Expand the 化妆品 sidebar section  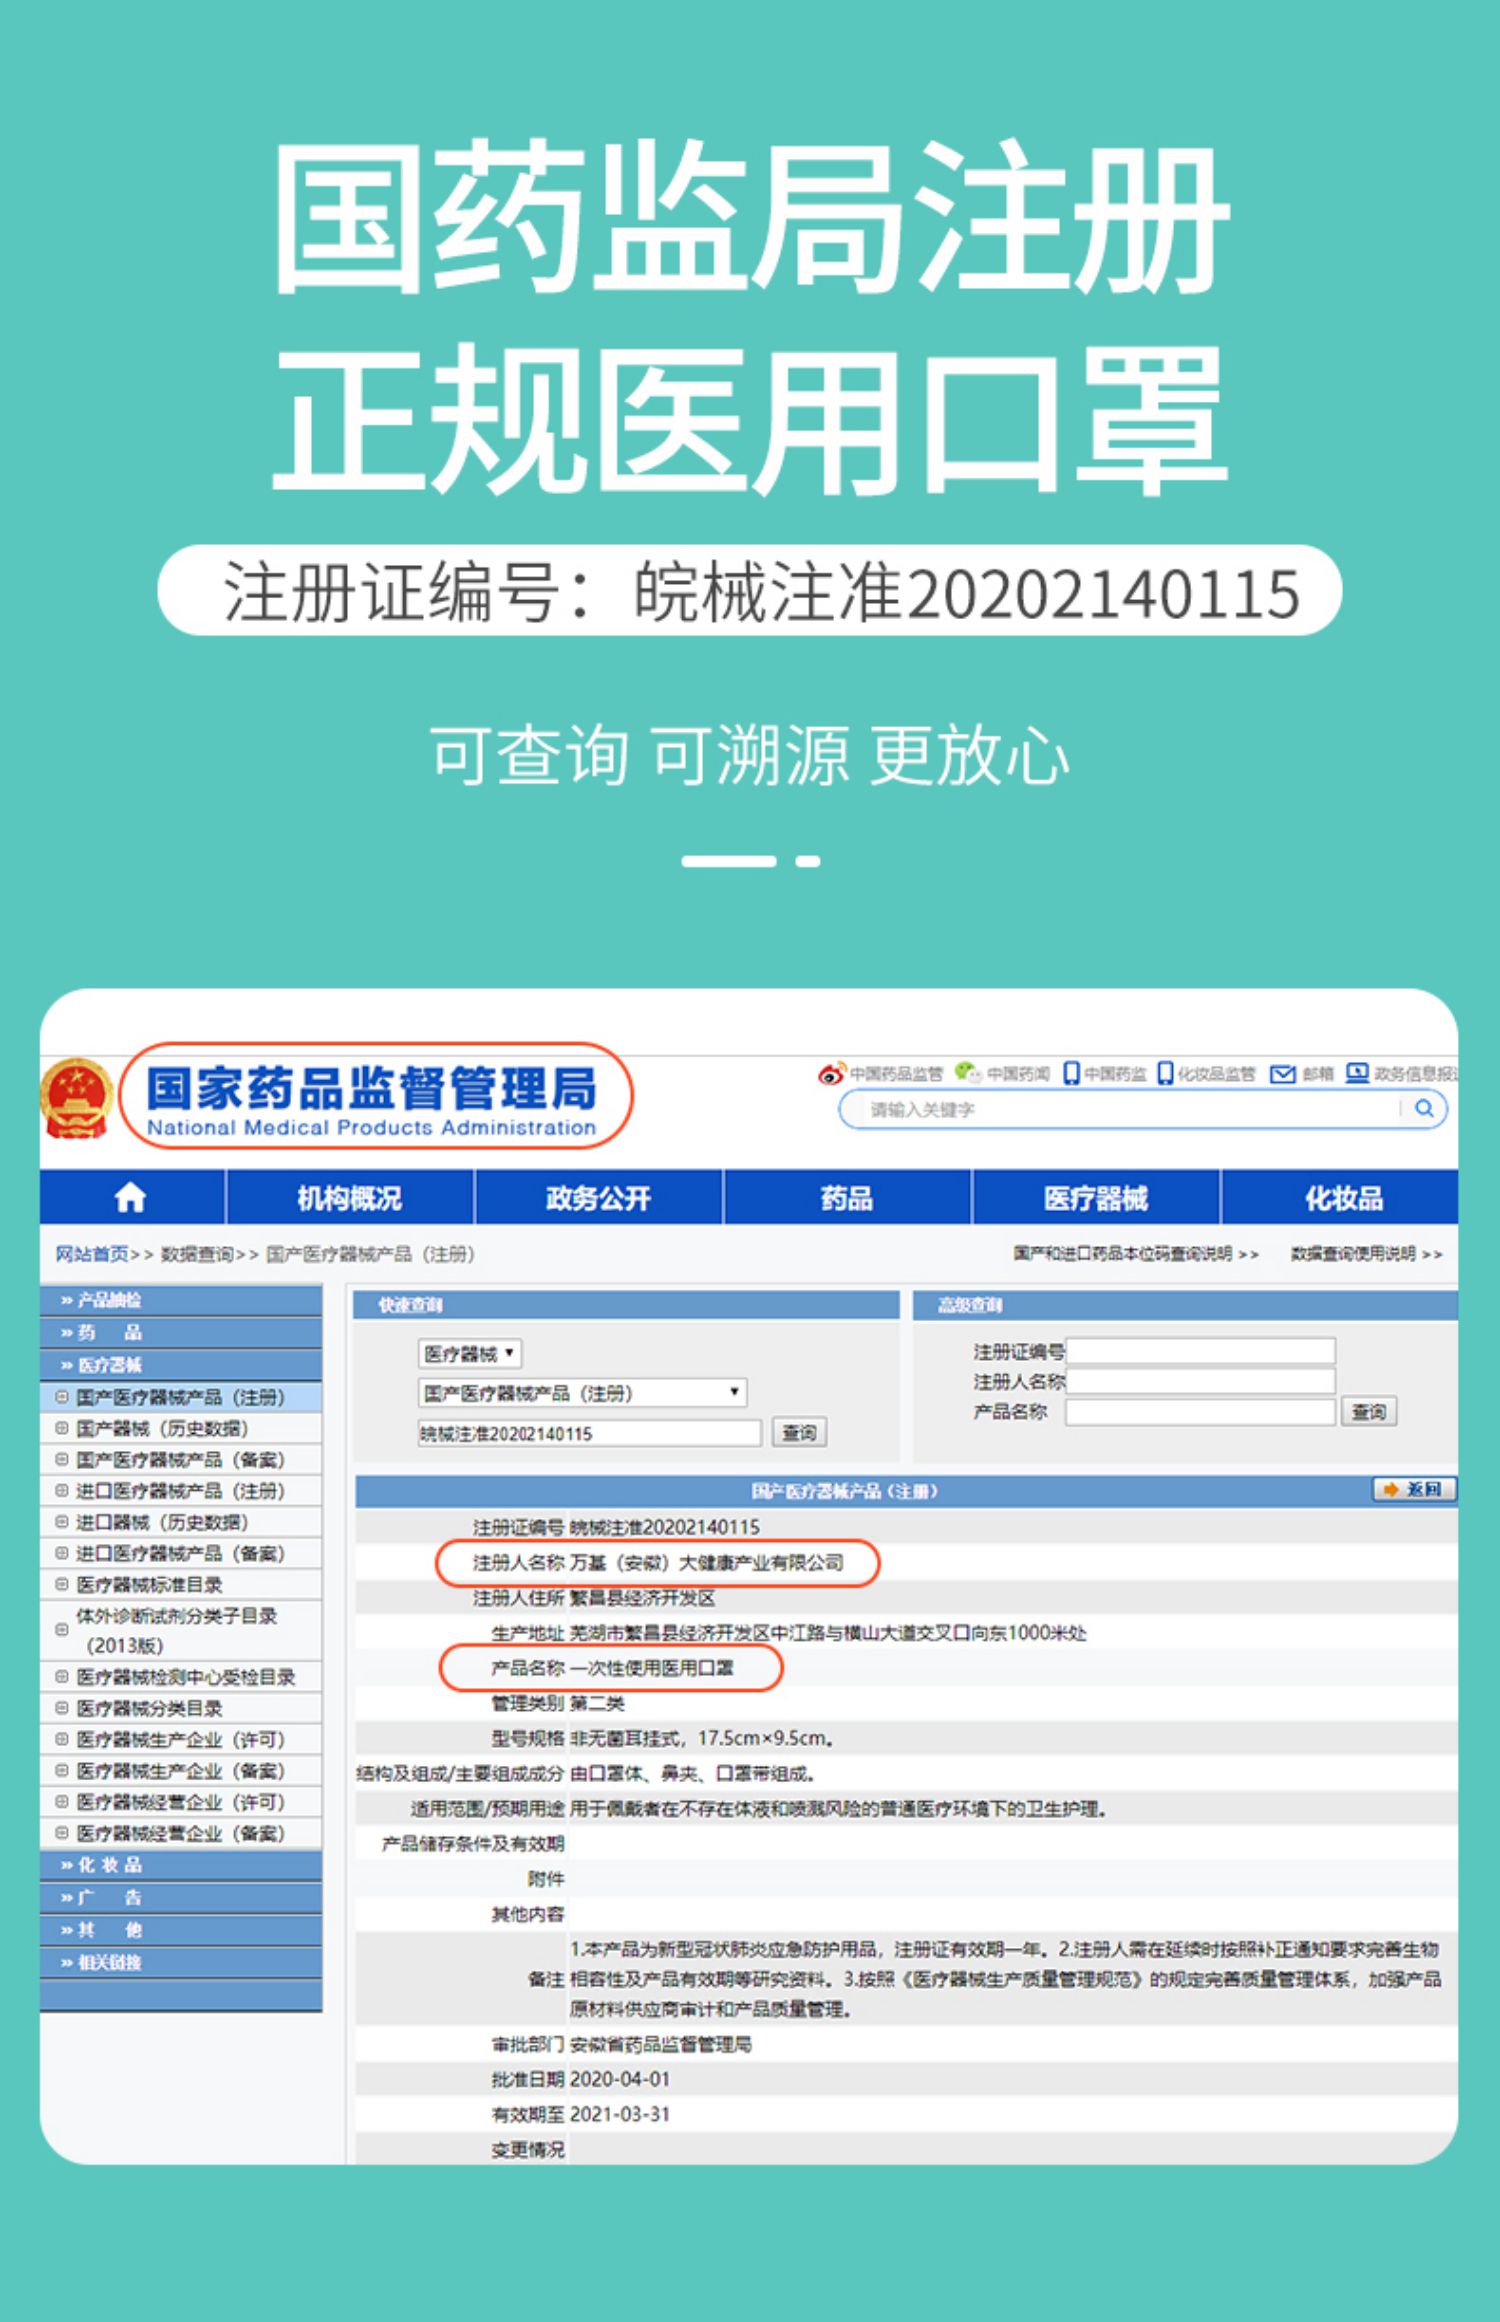pos(181,1865)
